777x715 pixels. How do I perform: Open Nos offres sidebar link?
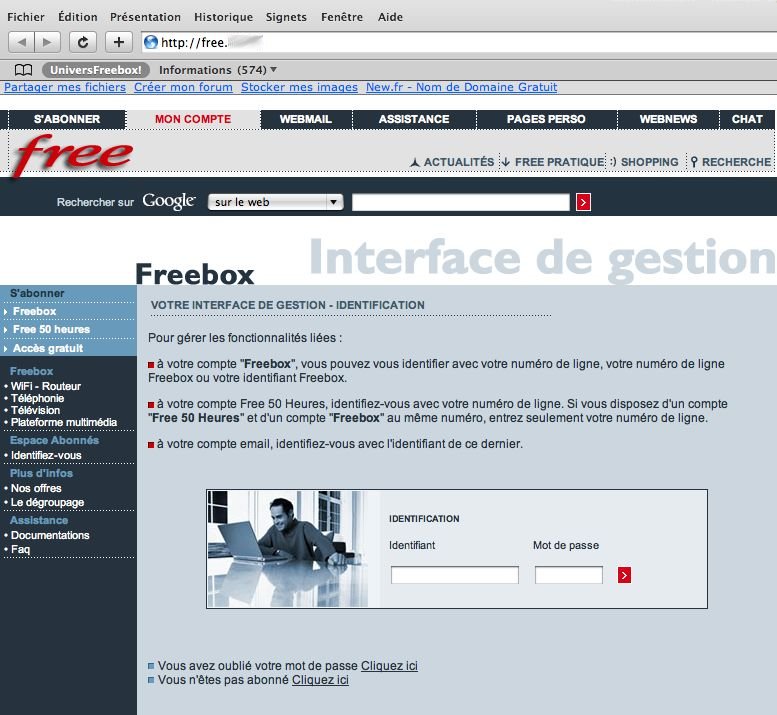pos(36,488)
